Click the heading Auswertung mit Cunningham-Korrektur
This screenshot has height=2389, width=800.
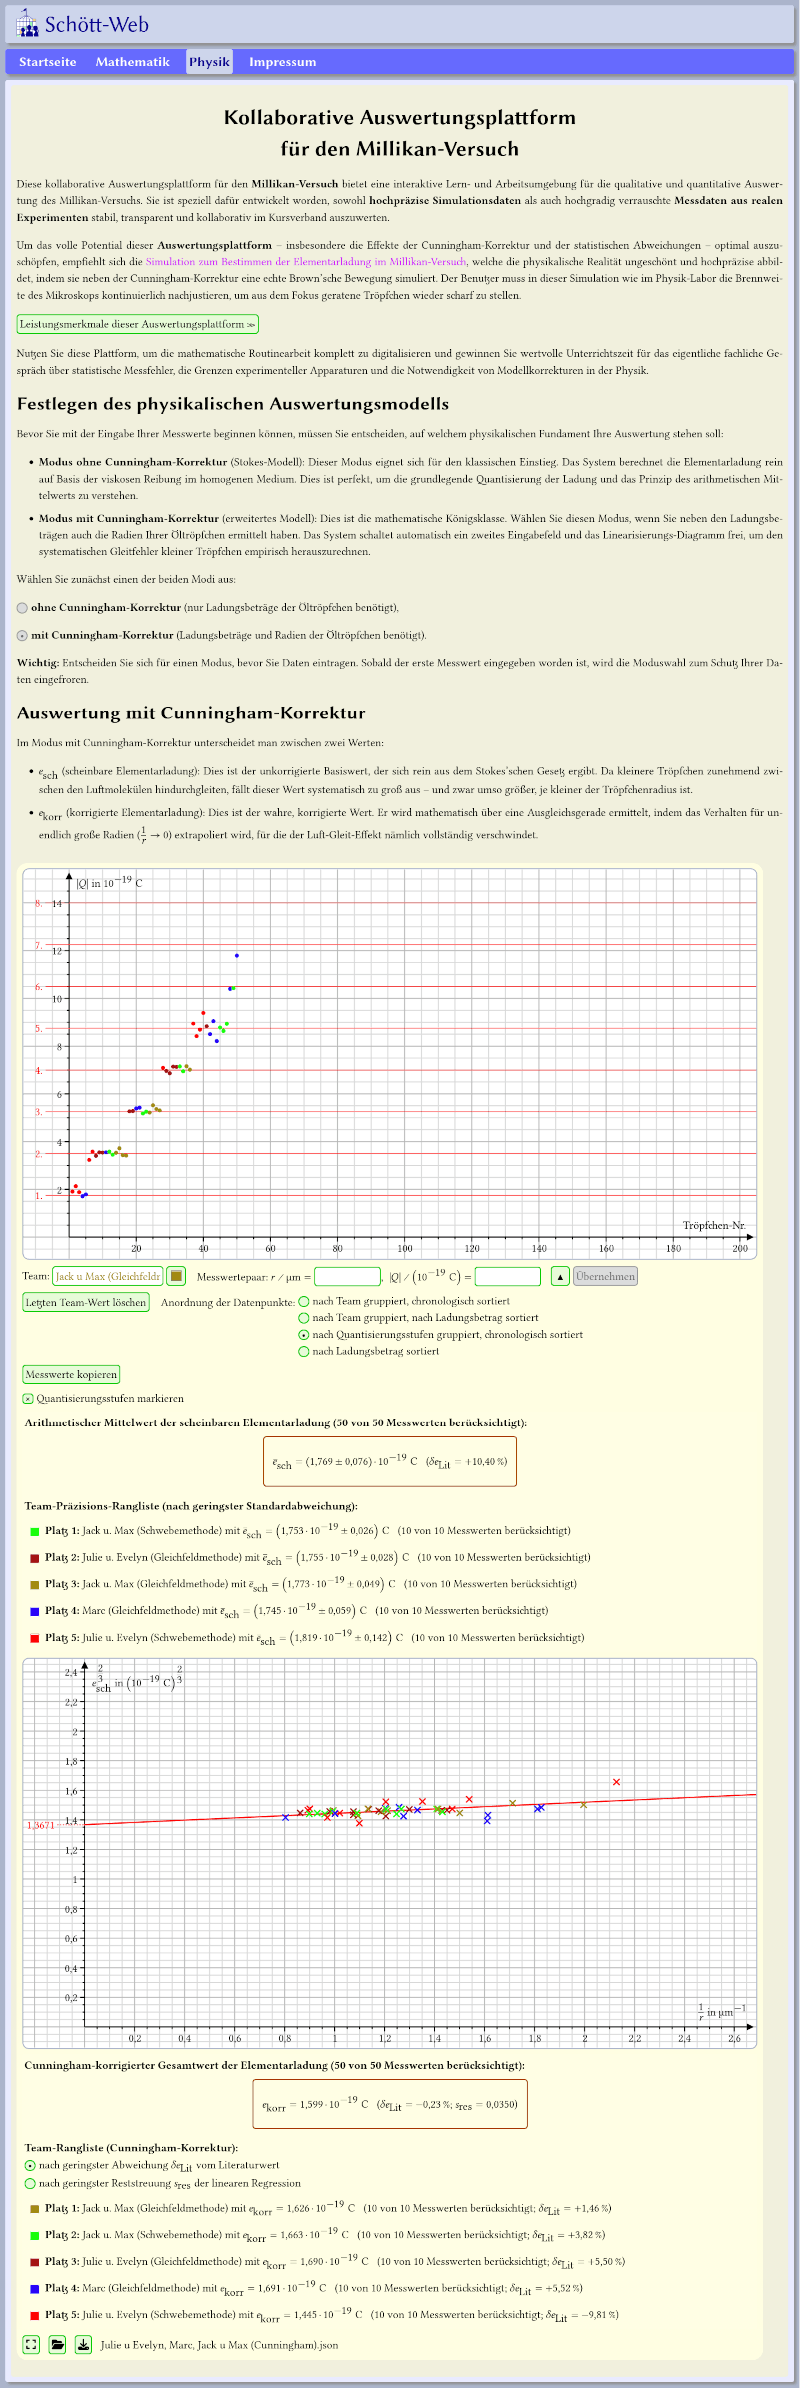[x=191, y=713]
